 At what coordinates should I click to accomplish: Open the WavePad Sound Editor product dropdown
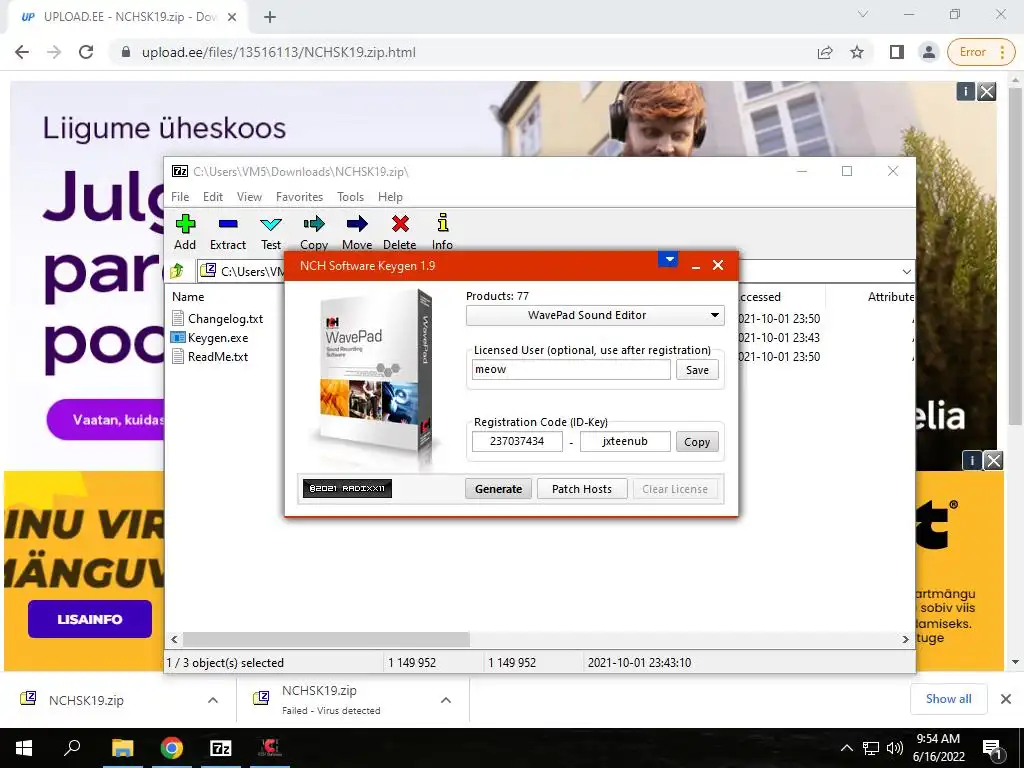pos(595,315)
